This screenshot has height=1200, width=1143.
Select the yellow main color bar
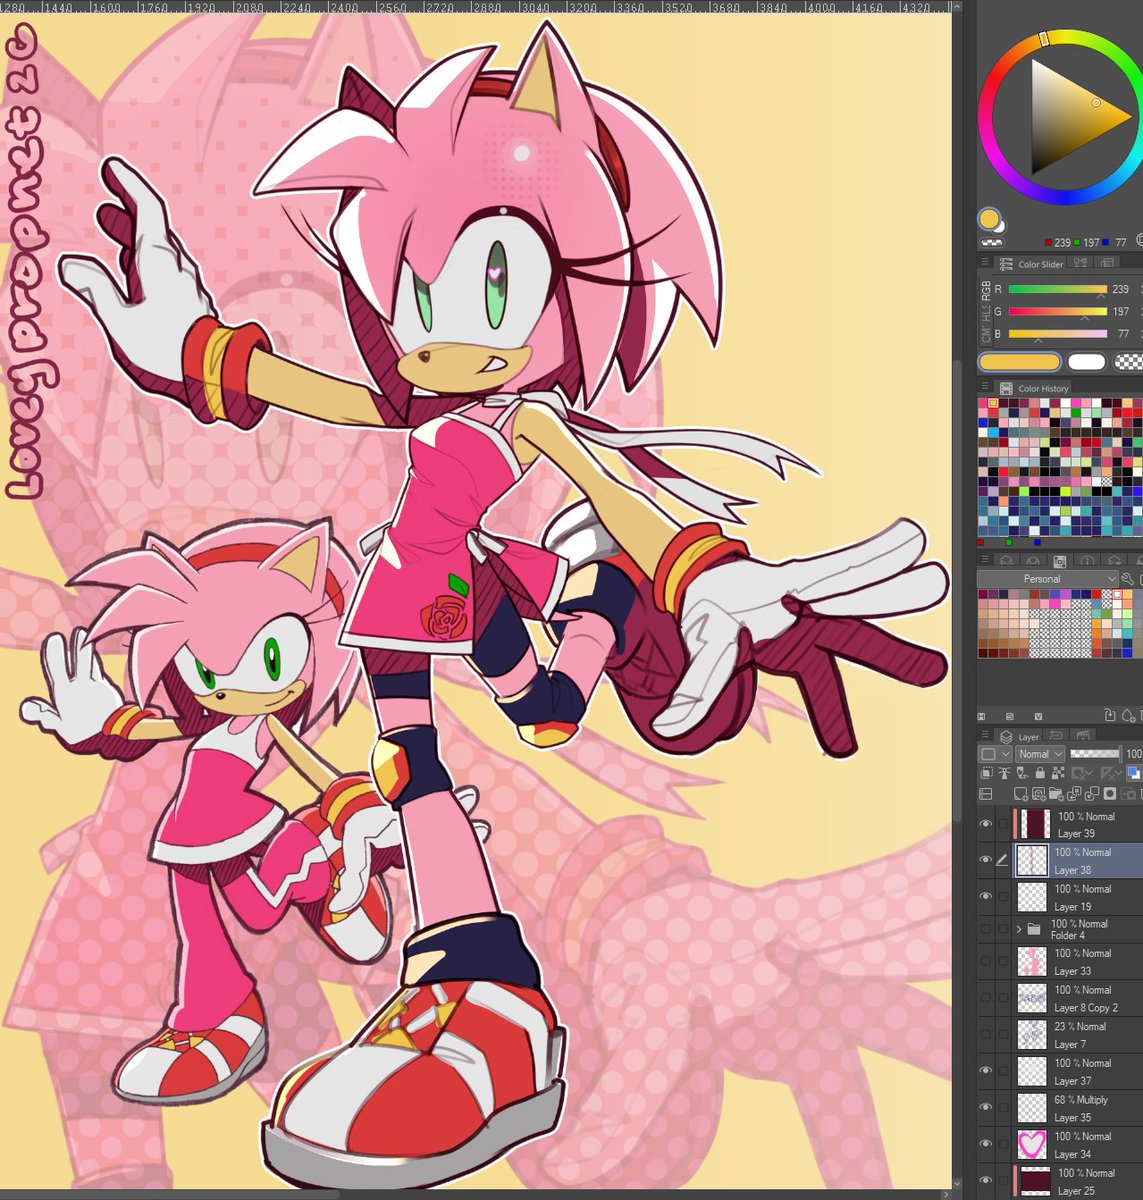[x=1020, y=362]
